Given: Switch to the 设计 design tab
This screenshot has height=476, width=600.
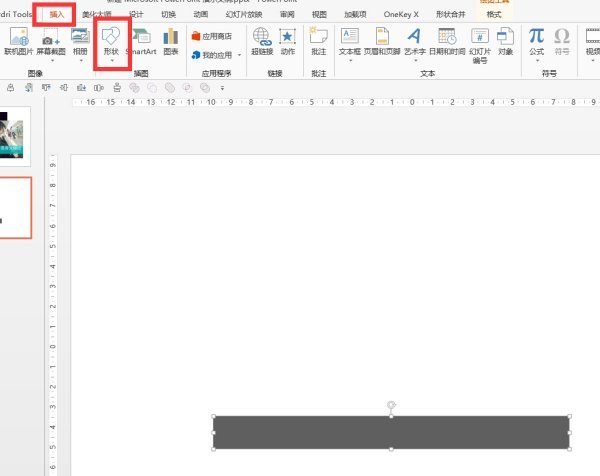Looking at the screenshot, I should pyautogui.click(x=135, y=15).
